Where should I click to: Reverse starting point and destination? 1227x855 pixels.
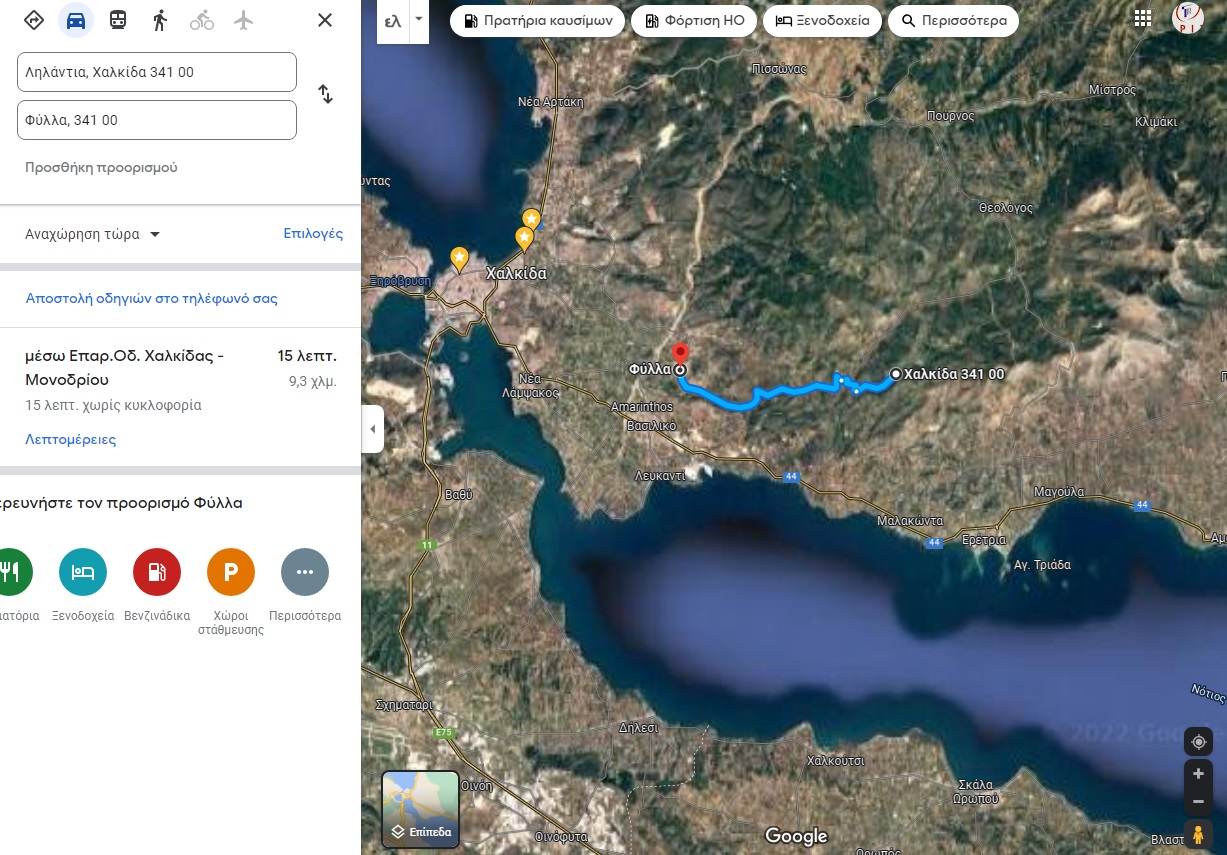(325, 94)
